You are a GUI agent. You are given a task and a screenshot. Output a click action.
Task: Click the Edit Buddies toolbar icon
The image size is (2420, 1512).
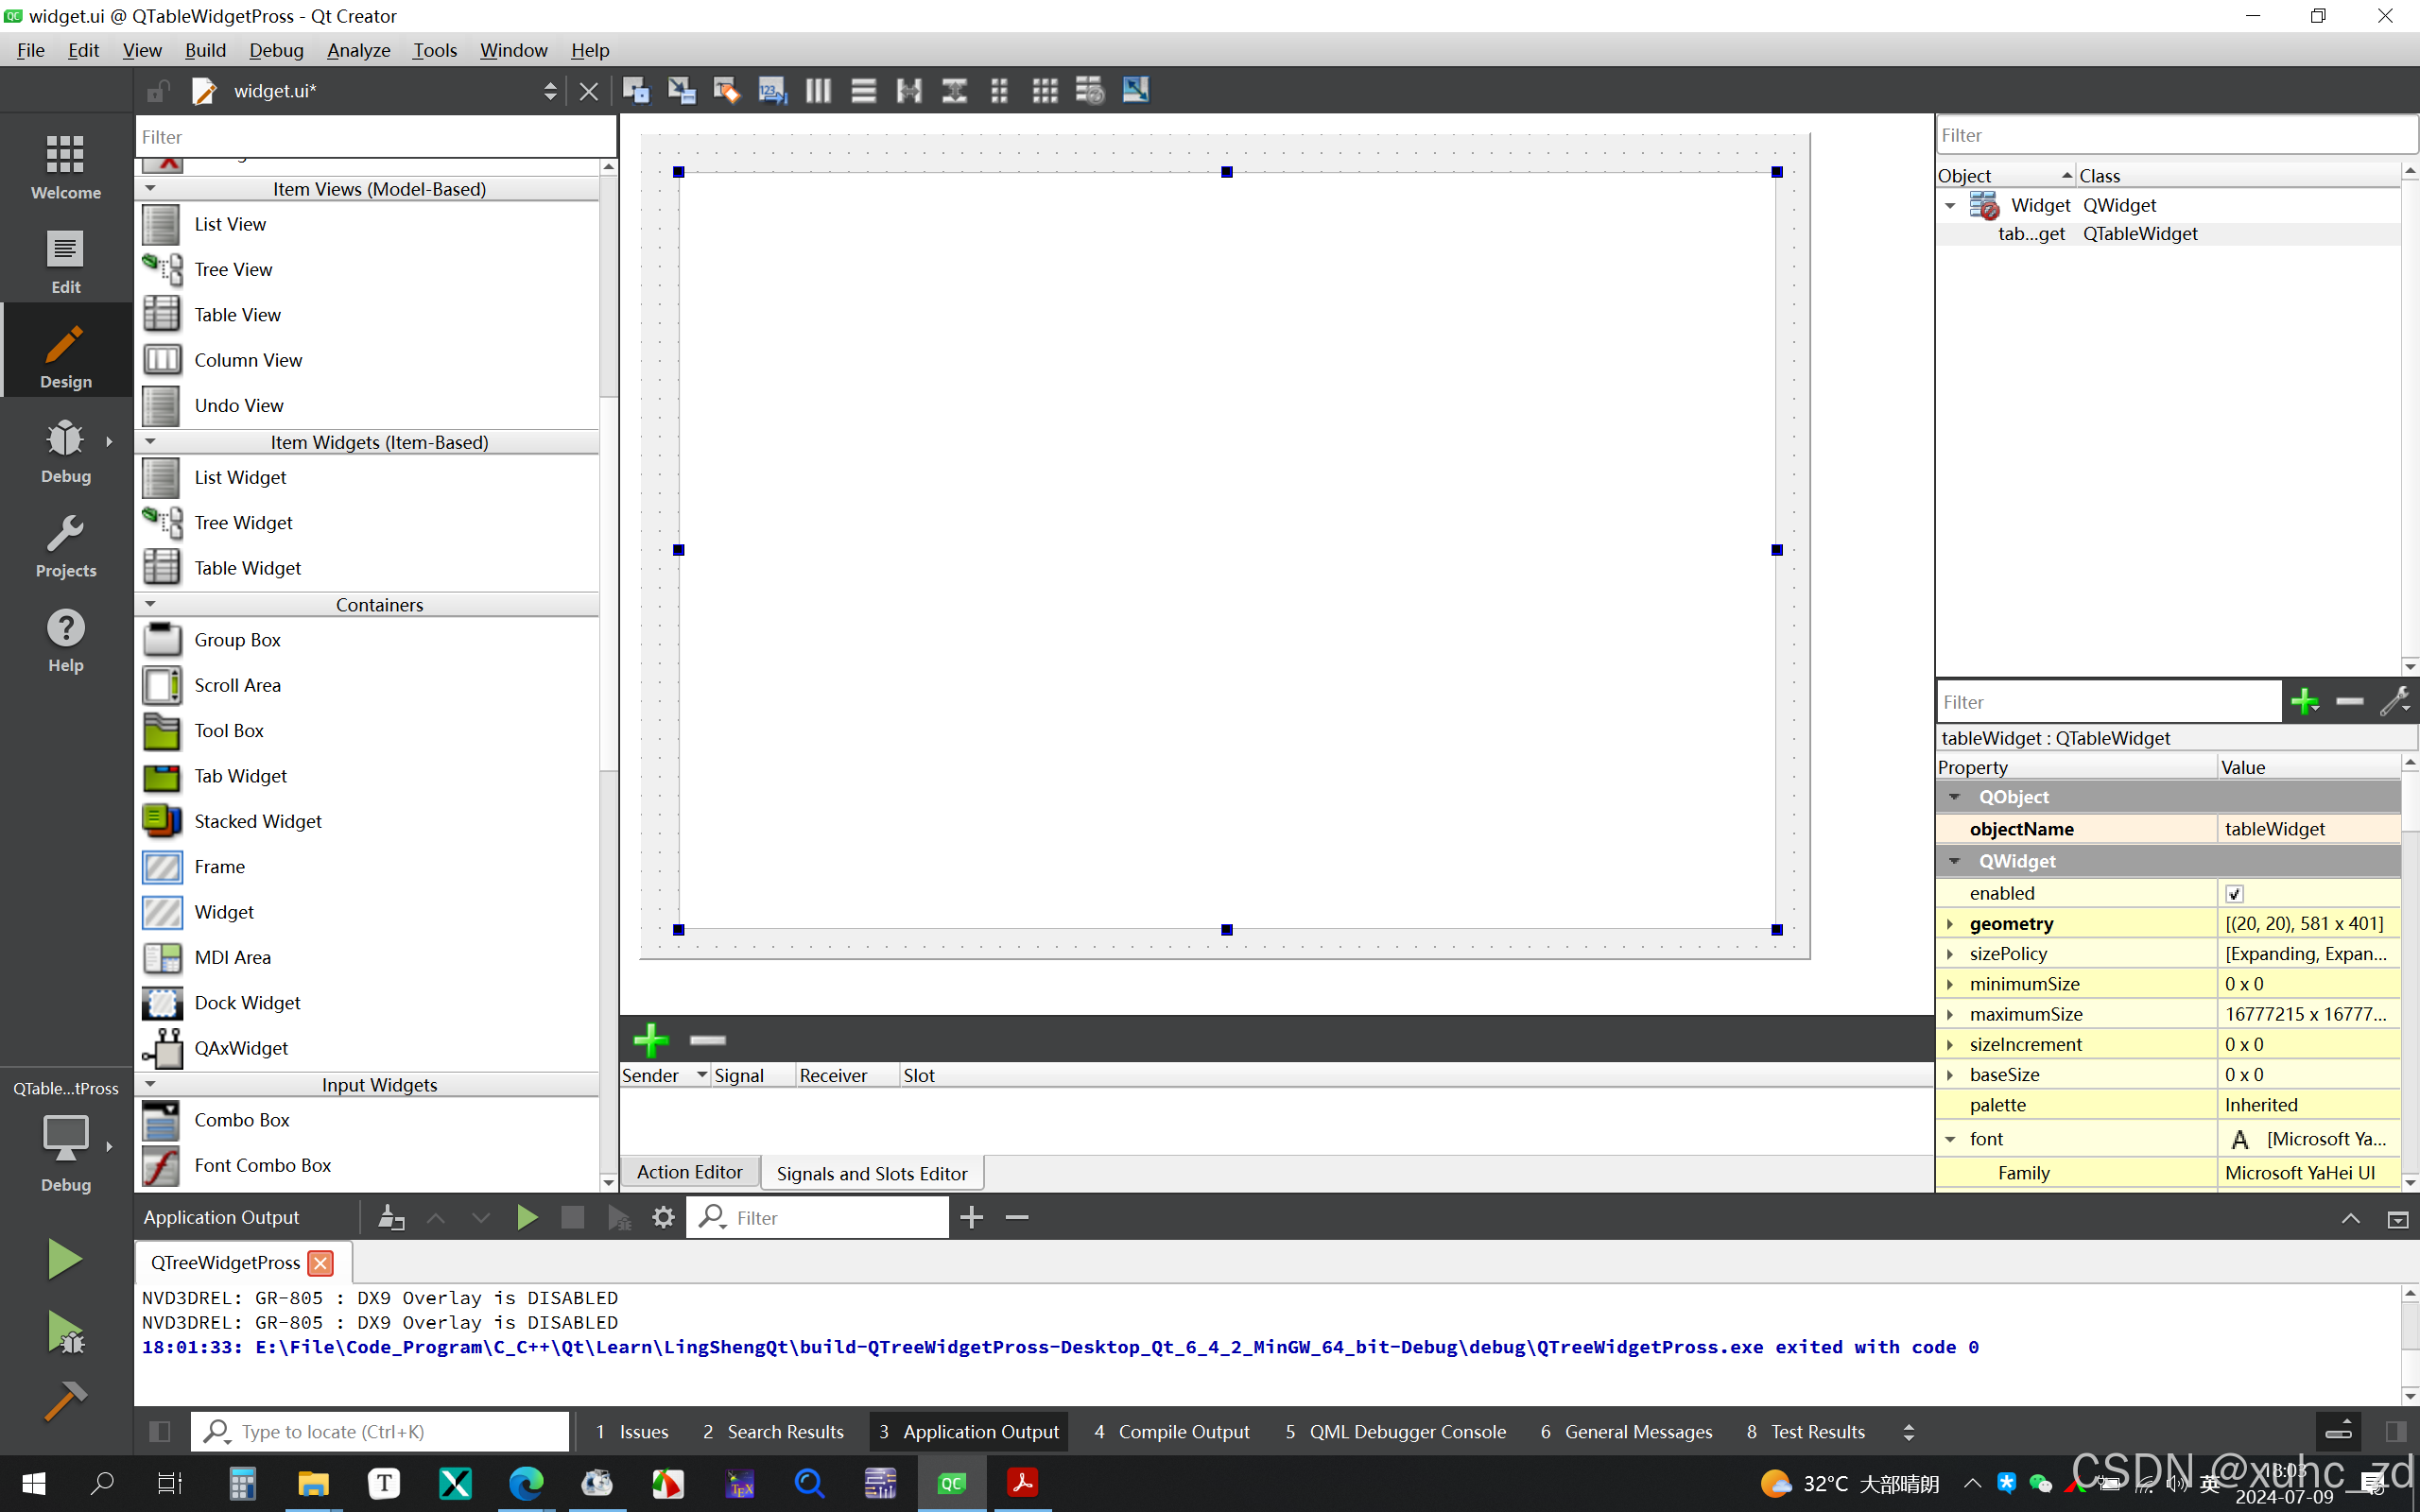pyautogui.click(x=727, y=91)
